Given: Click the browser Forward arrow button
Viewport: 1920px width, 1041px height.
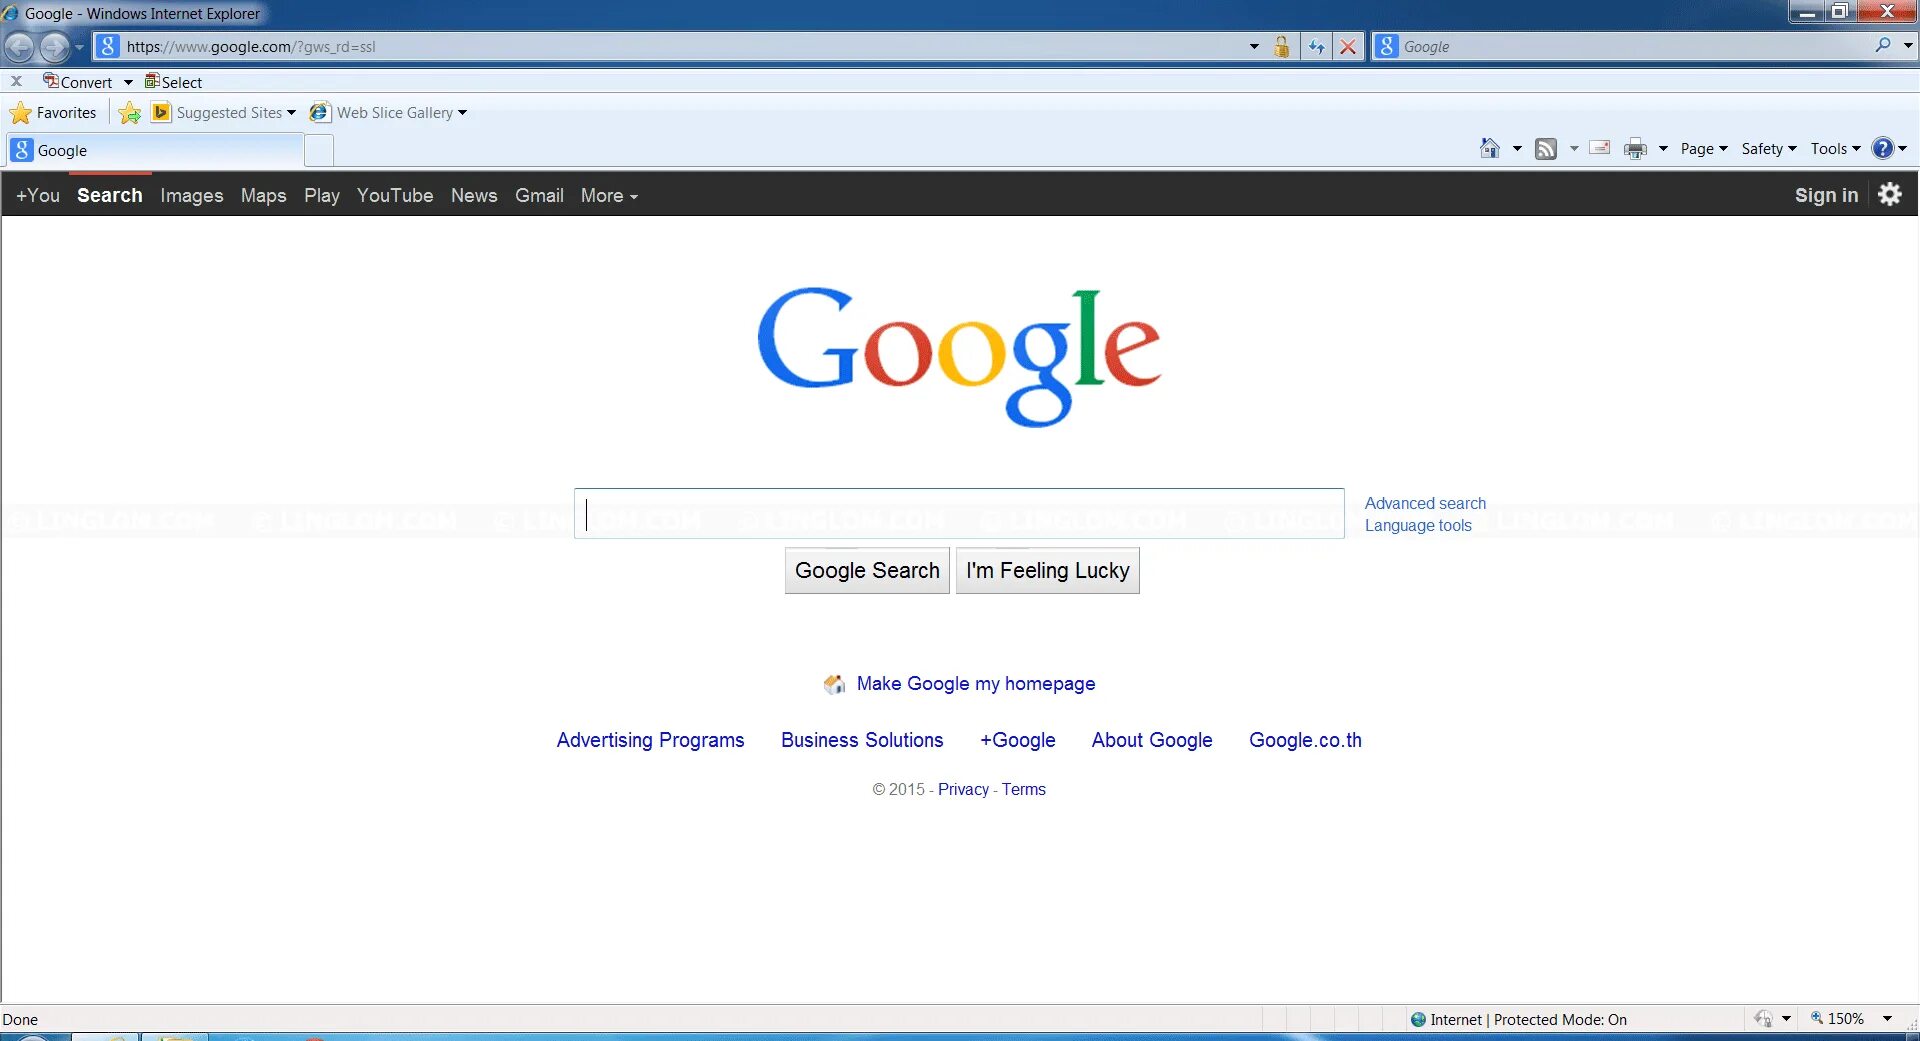Looking at the screenshot, I should [x=54, y=46].
